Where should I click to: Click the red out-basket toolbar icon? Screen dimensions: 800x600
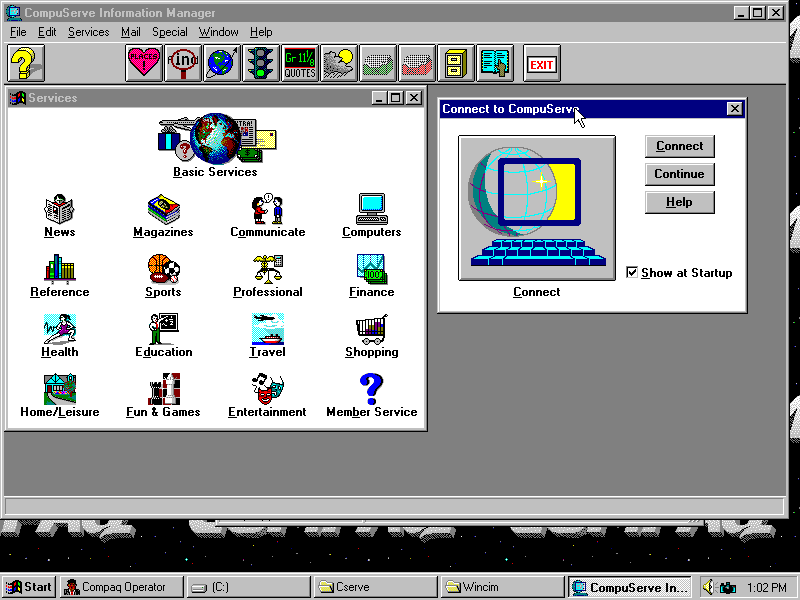pyautogui.click(x=417, y=63)
